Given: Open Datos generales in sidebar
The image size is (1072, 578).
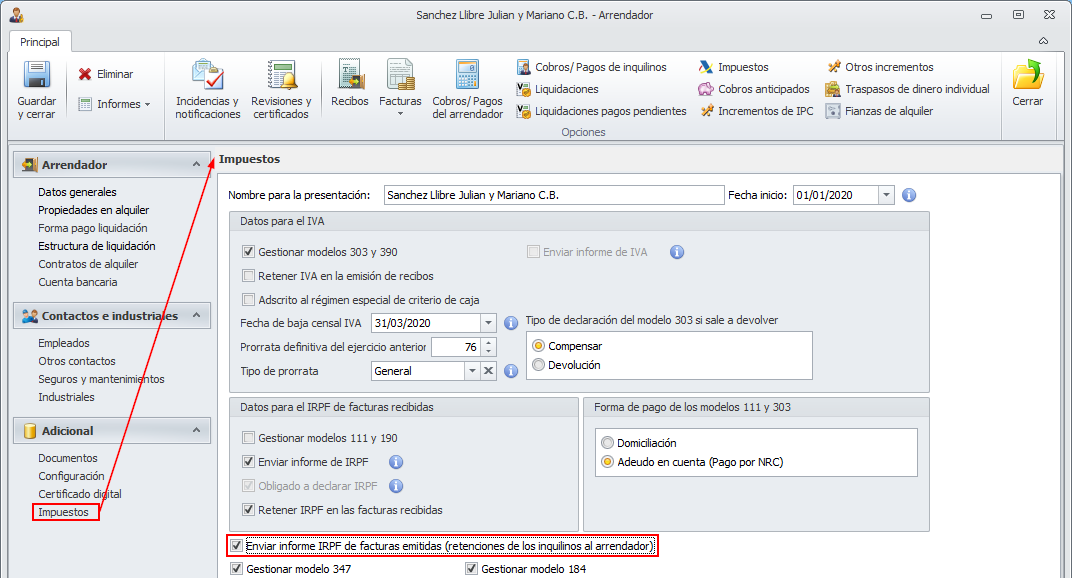Looking at the screenshot, I should tap(77, 192).
